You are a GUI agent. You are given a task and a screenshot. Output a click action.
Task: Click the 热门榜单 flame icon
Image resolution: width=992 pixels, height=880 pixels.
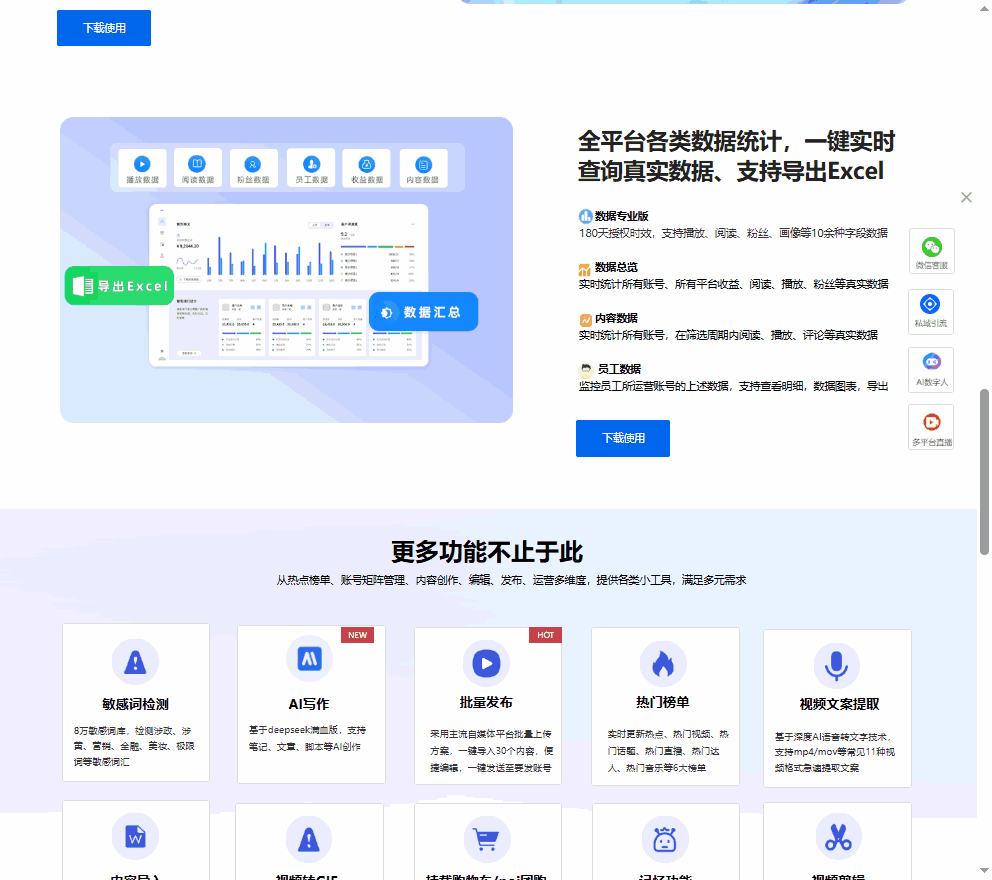pos(664,661)
